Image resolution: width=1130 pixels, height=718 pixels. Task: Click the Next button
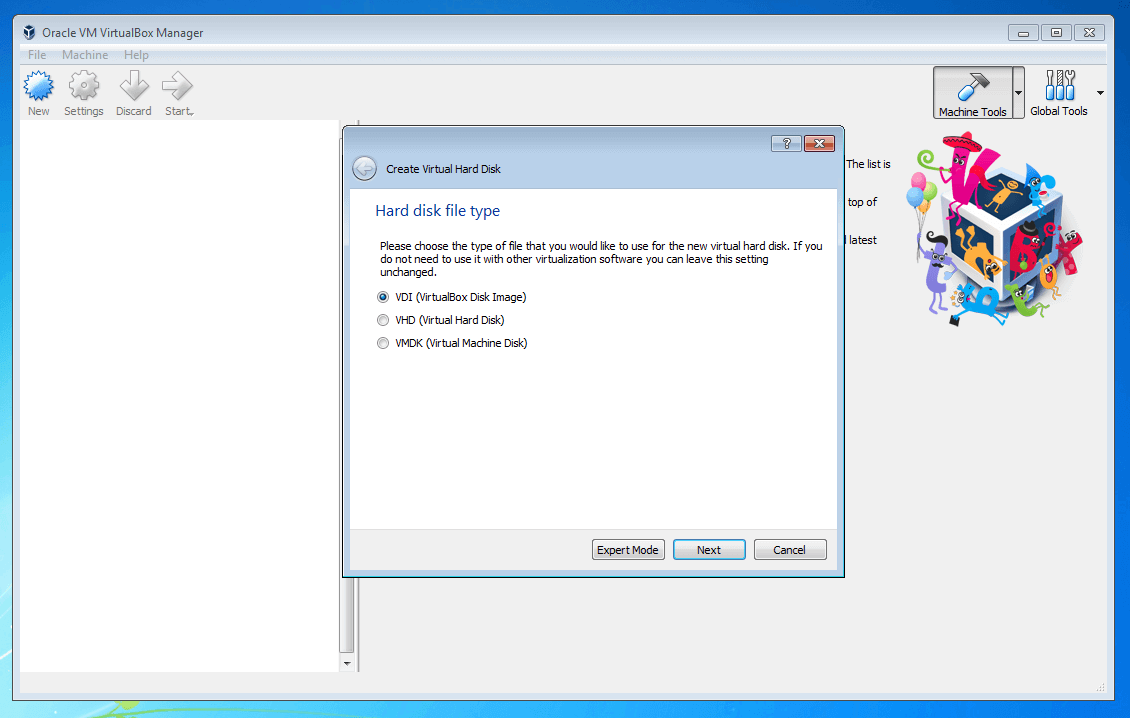point(709,550)
